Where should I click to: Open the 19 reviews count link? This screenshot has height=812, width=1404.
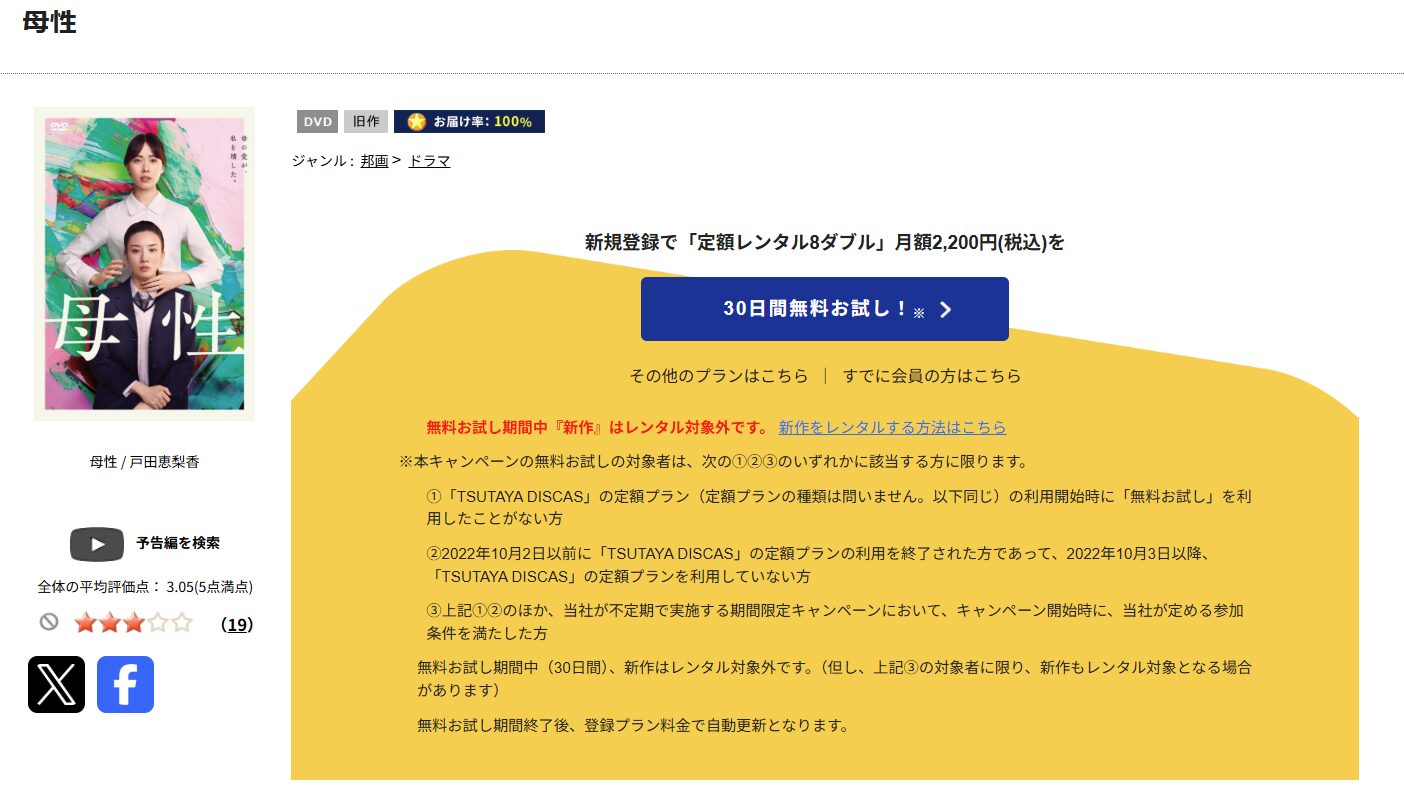click(x=237, y=624)
